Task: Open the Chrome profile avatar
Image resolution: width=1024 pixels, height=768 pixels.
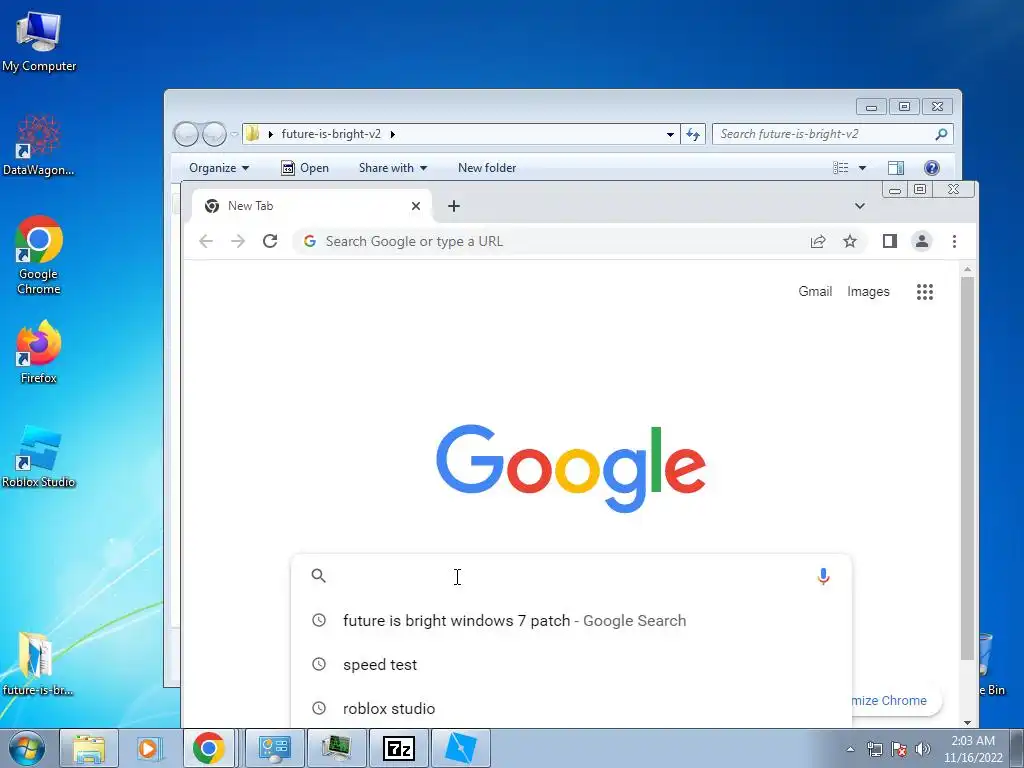Action: point(921,241)
